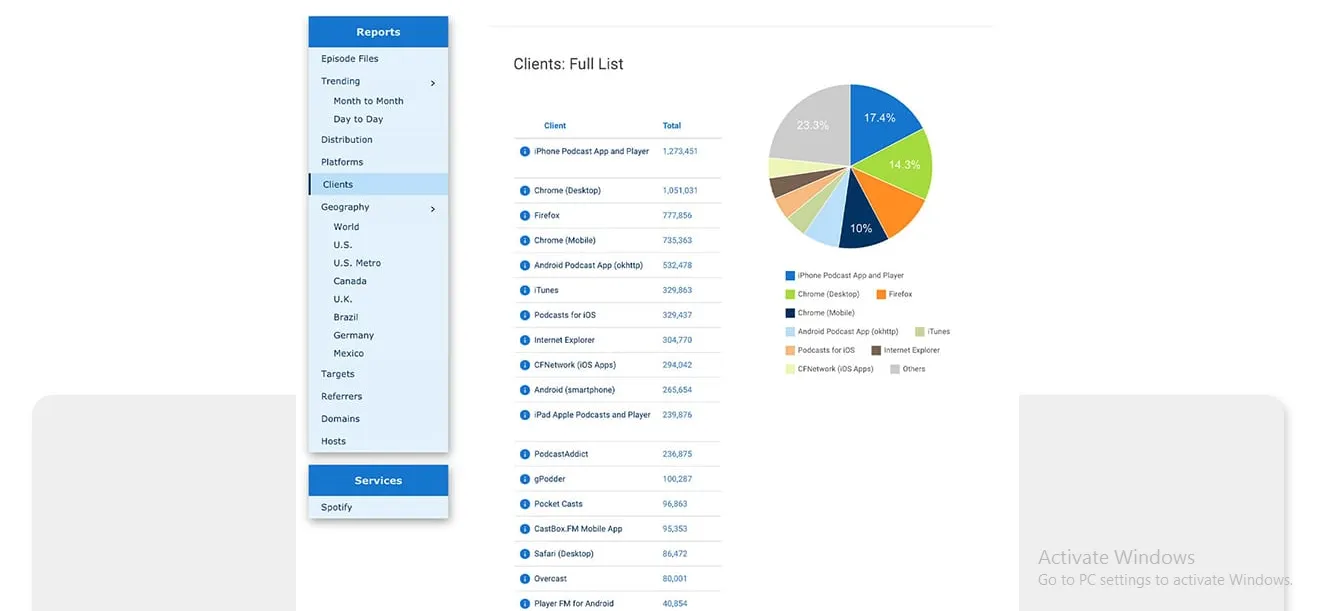Open Trending report

[341, 82]
